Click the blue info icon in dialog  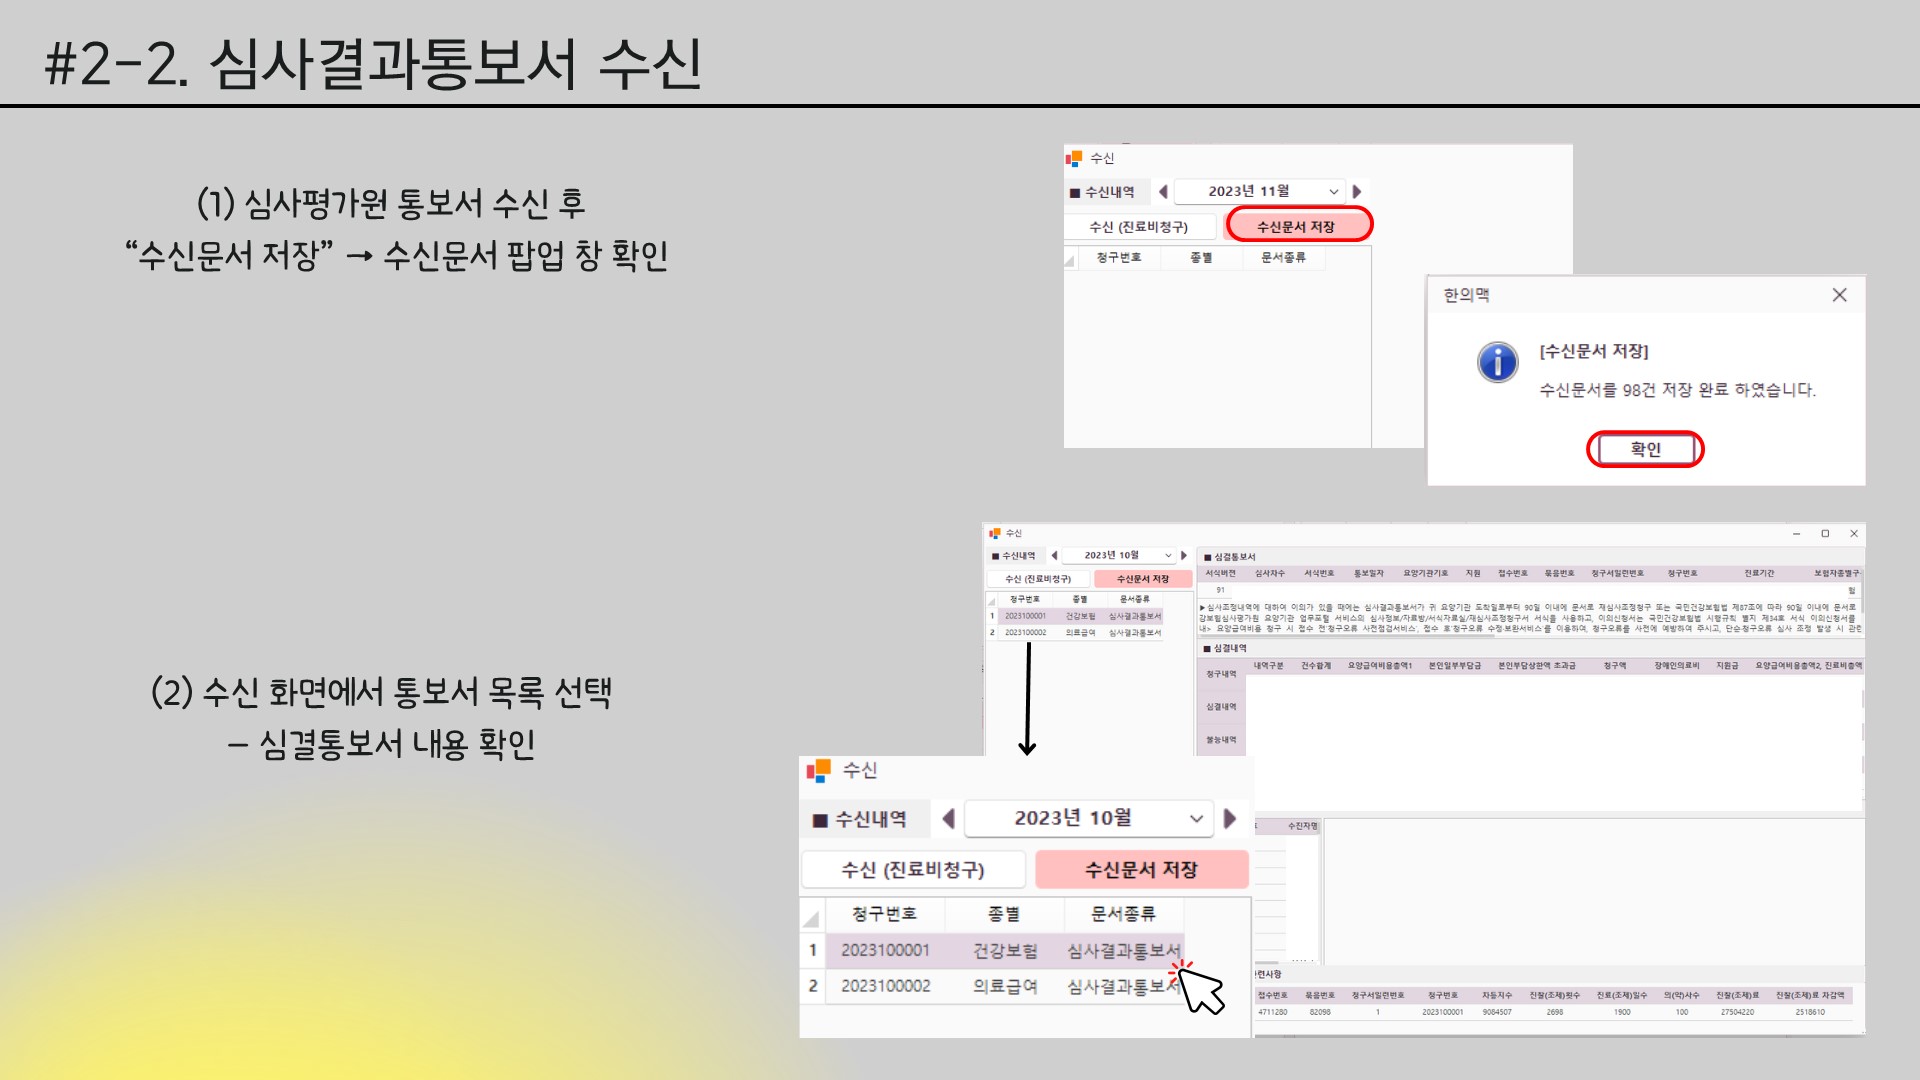pos(1497,362)
